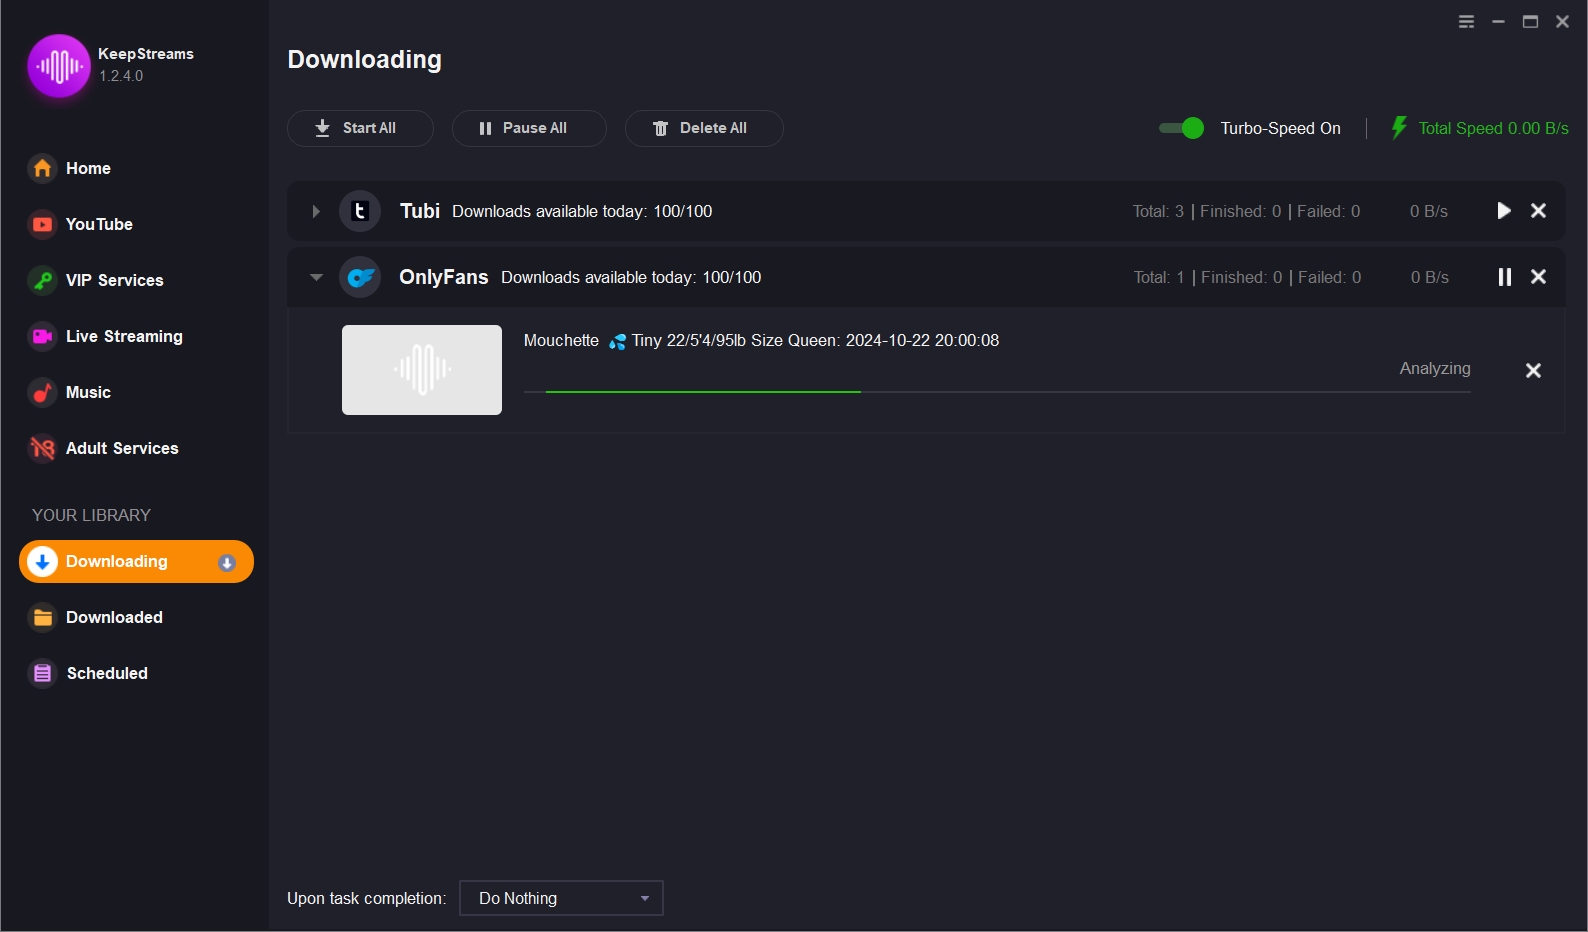Click the Total Speed 0.00 B/s readout

tap(1493, 128)
